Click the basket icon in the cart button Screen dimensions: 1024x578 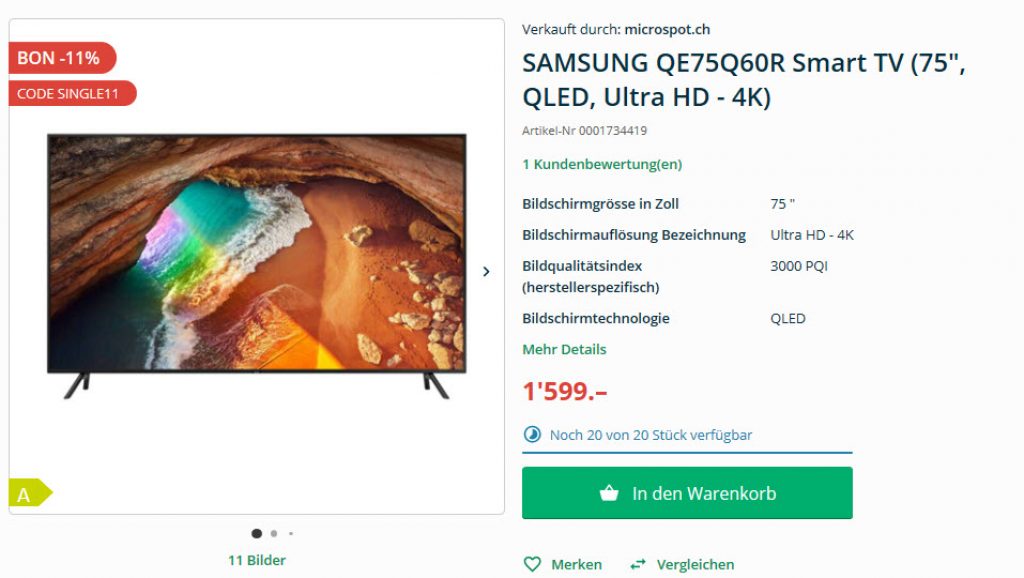point(609,493)
